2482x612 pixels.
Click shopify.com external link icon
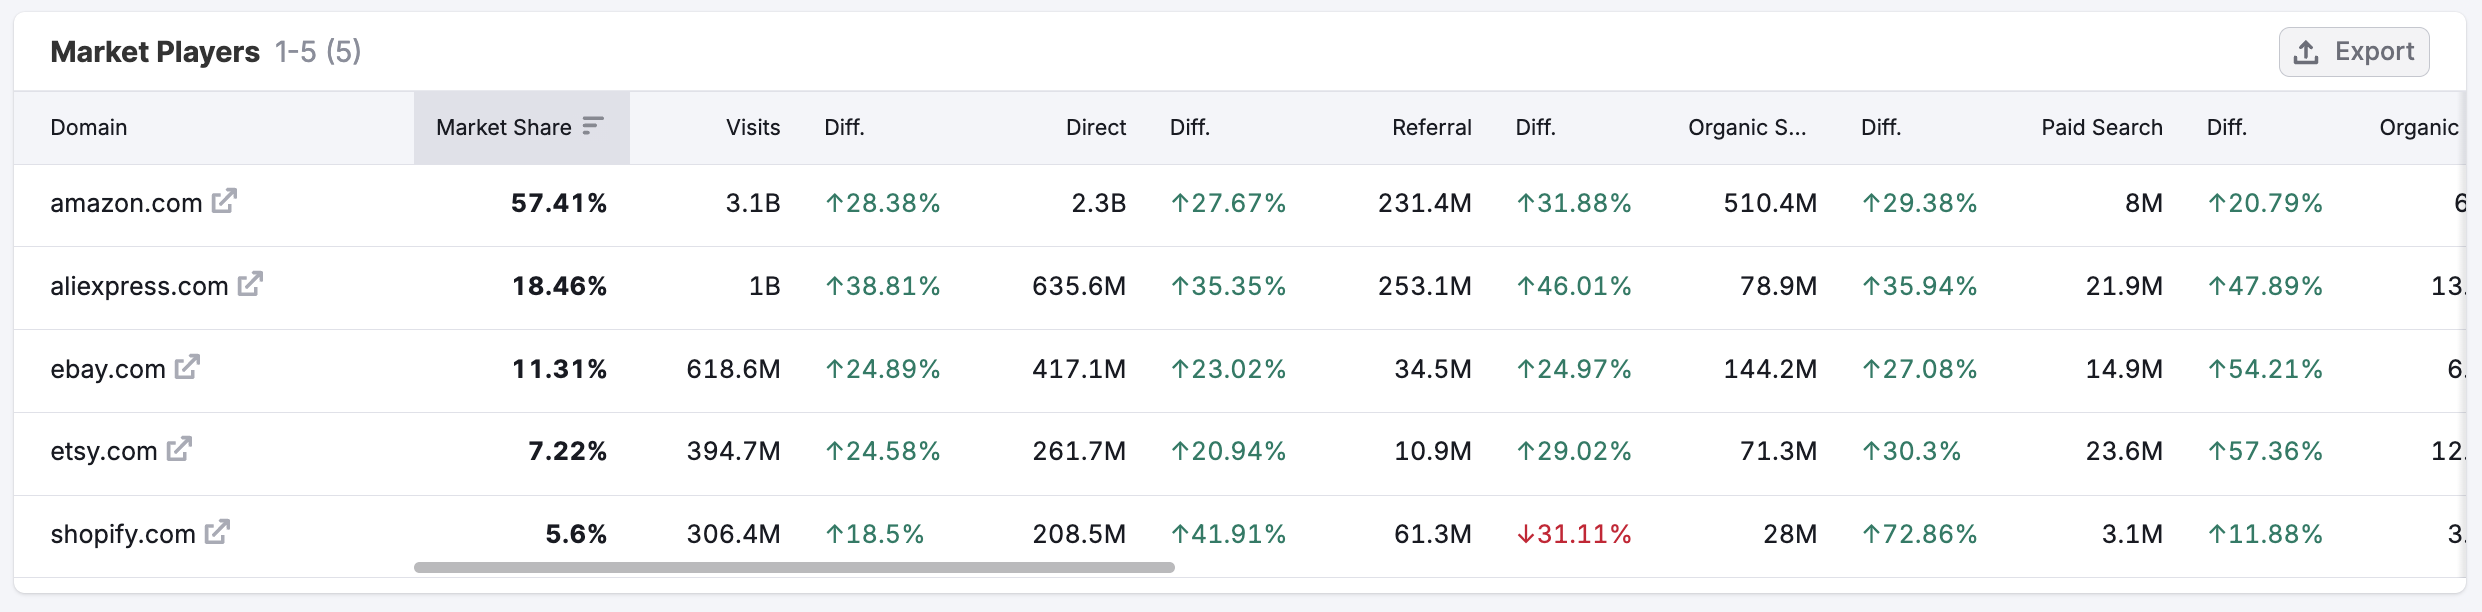[x=217, y=532]
